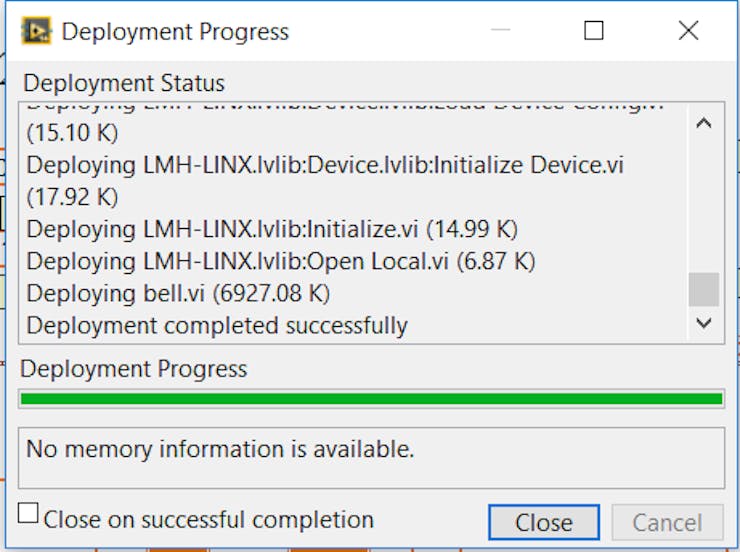Enable Close on successful completion checkbox
740x552 pixels.
28,513
